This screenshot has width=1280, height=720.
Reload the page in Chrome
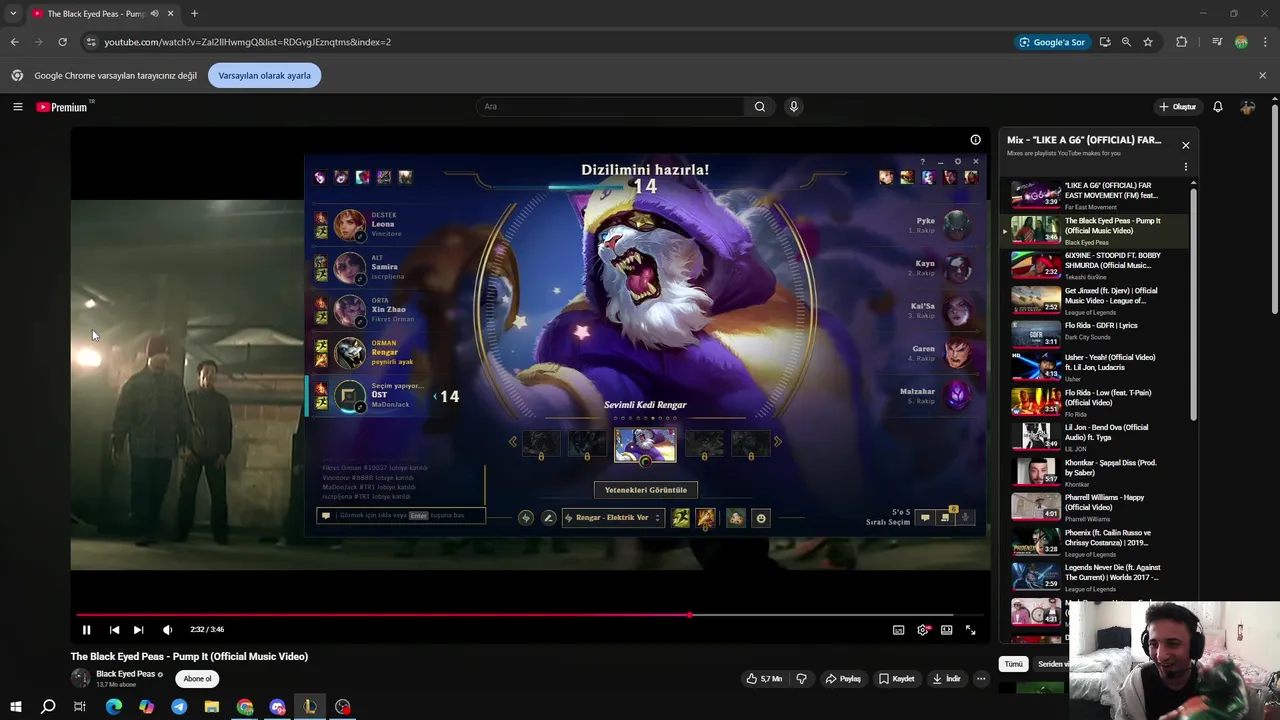pyautogui.click(x=62, y=42)
